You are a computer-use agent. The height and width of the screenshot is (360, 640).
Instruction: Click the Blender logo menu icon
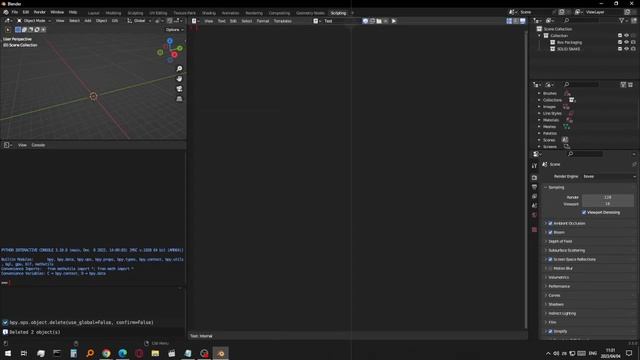coord(6,12)
